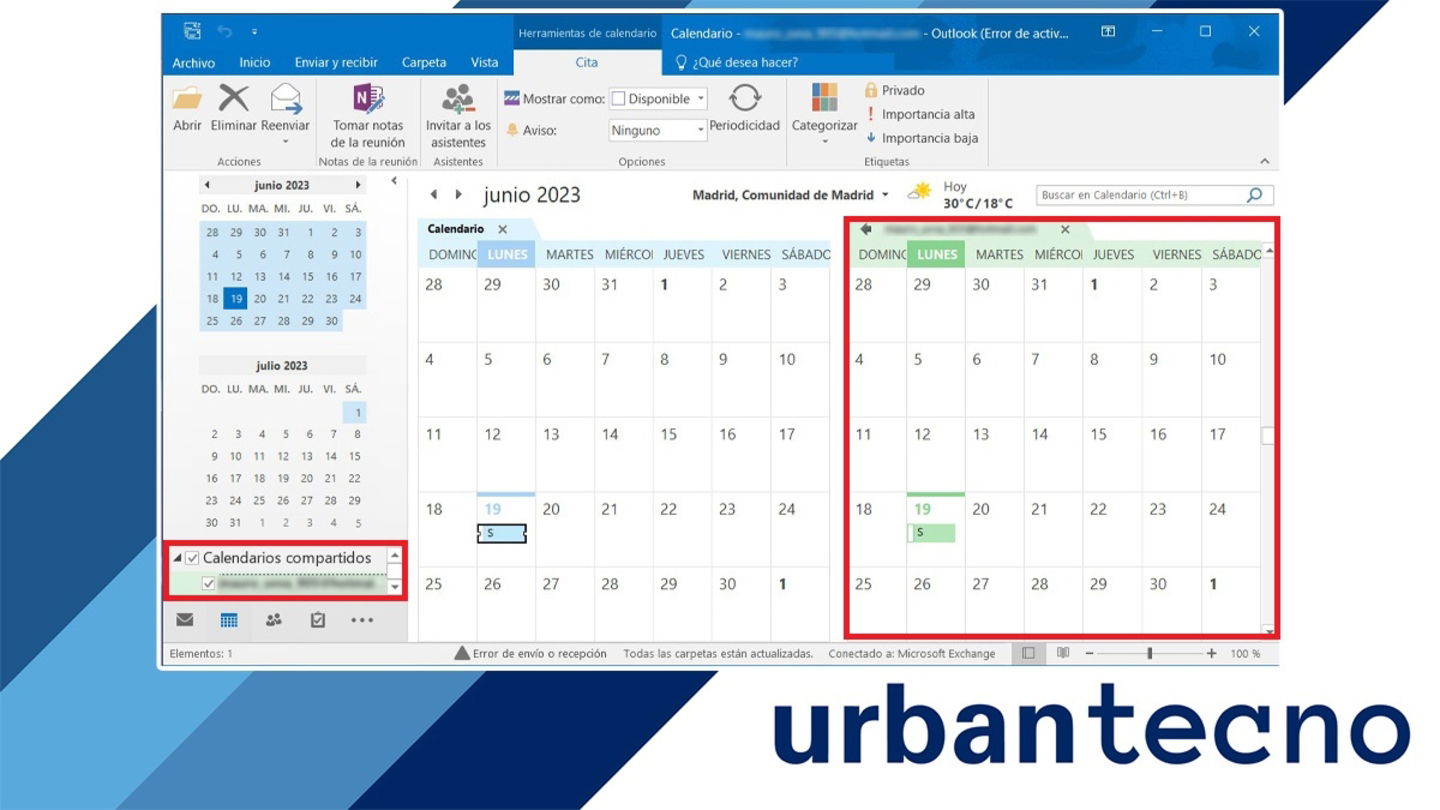Collapse the Calendarios compartidos tree group
1440x810 pixels.
pos(177,558)
